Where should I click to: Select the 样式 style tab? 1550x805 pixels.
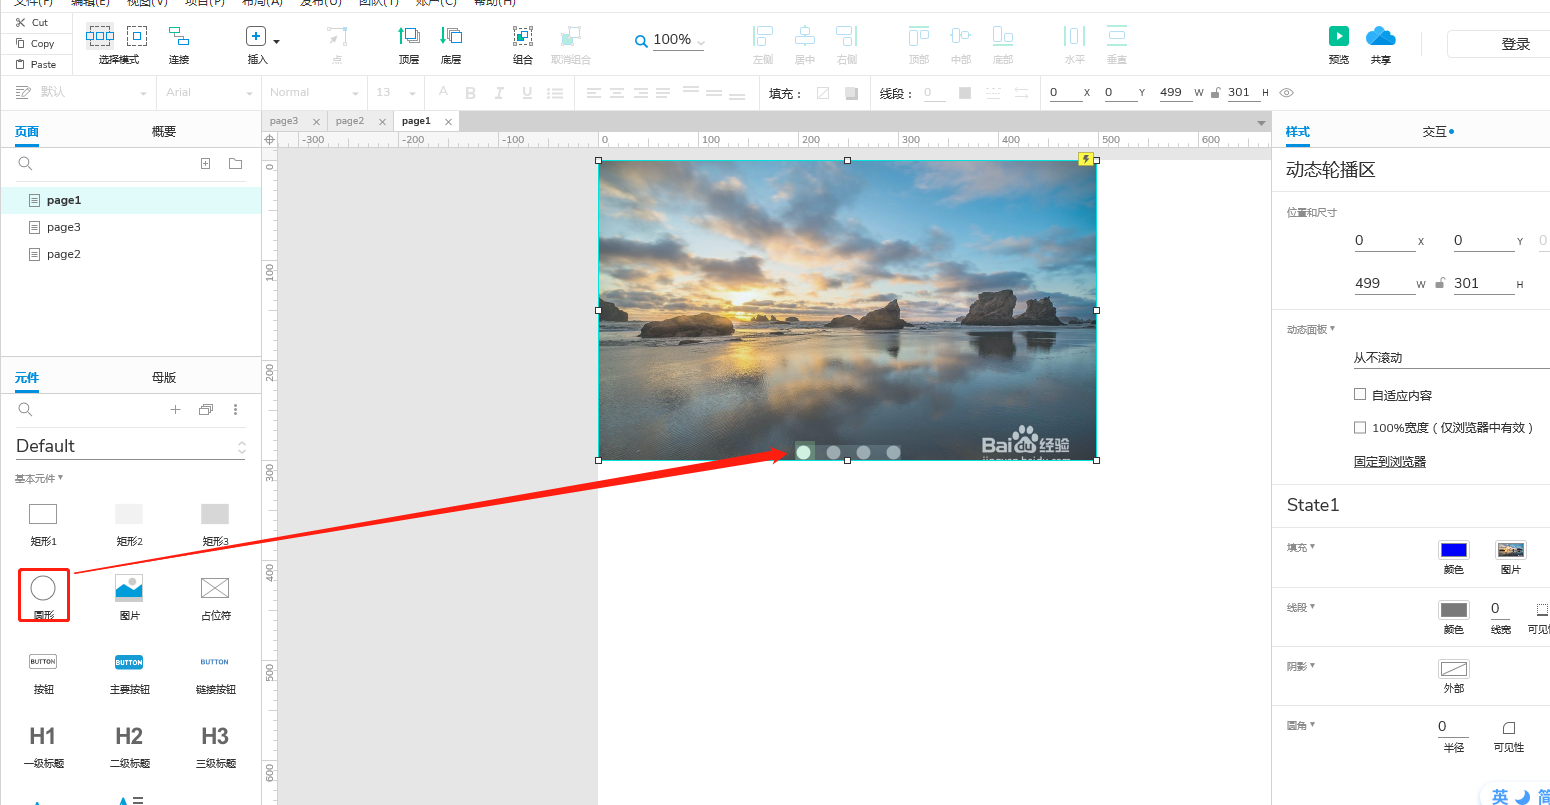pyautogui.click(x=1298, y=131)
